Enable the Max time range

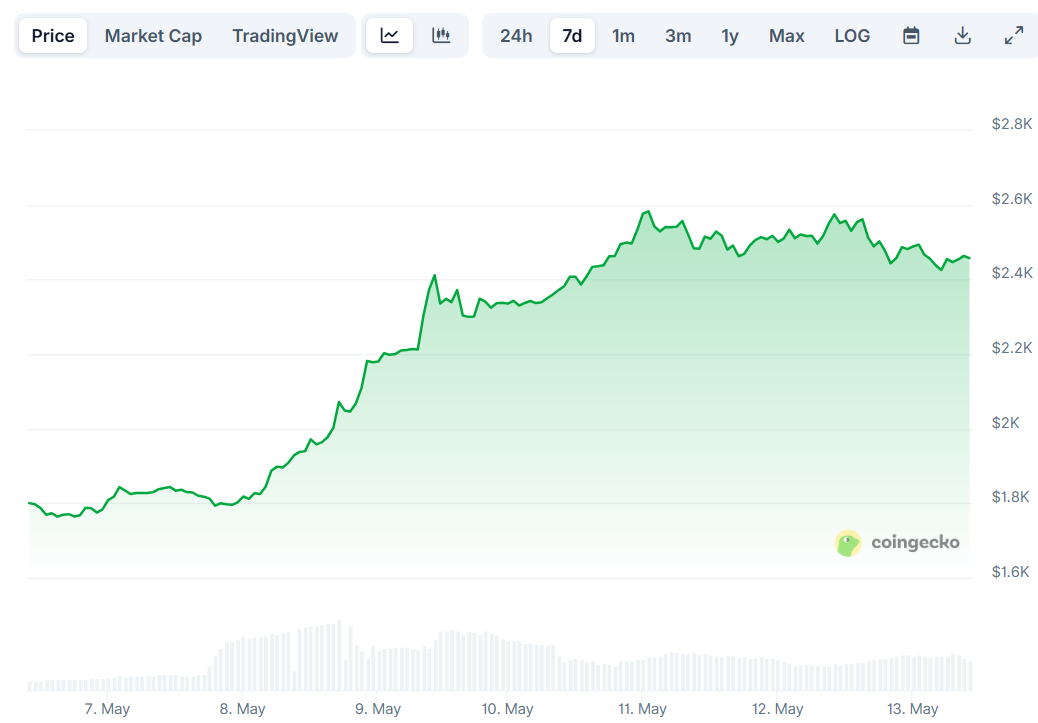point(787,35)
